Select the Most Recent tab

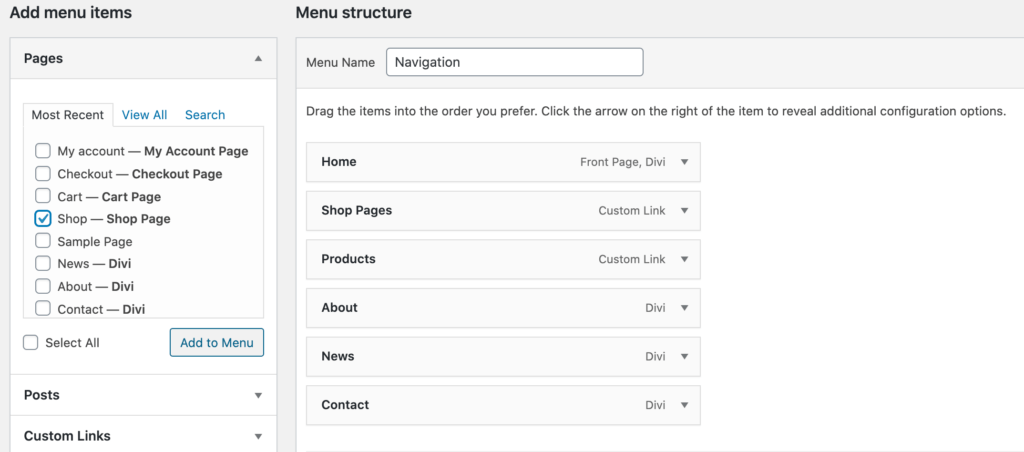pos(68,115)
